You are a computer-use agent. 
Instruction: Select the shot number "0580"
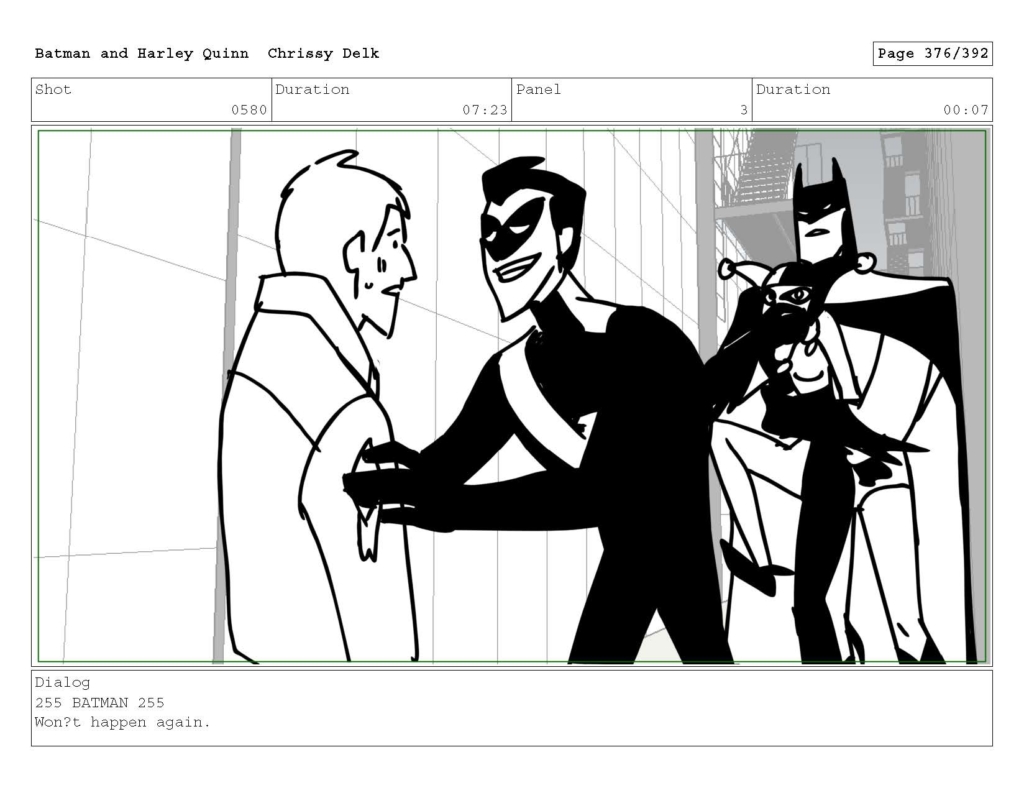[x=249, y=110]
